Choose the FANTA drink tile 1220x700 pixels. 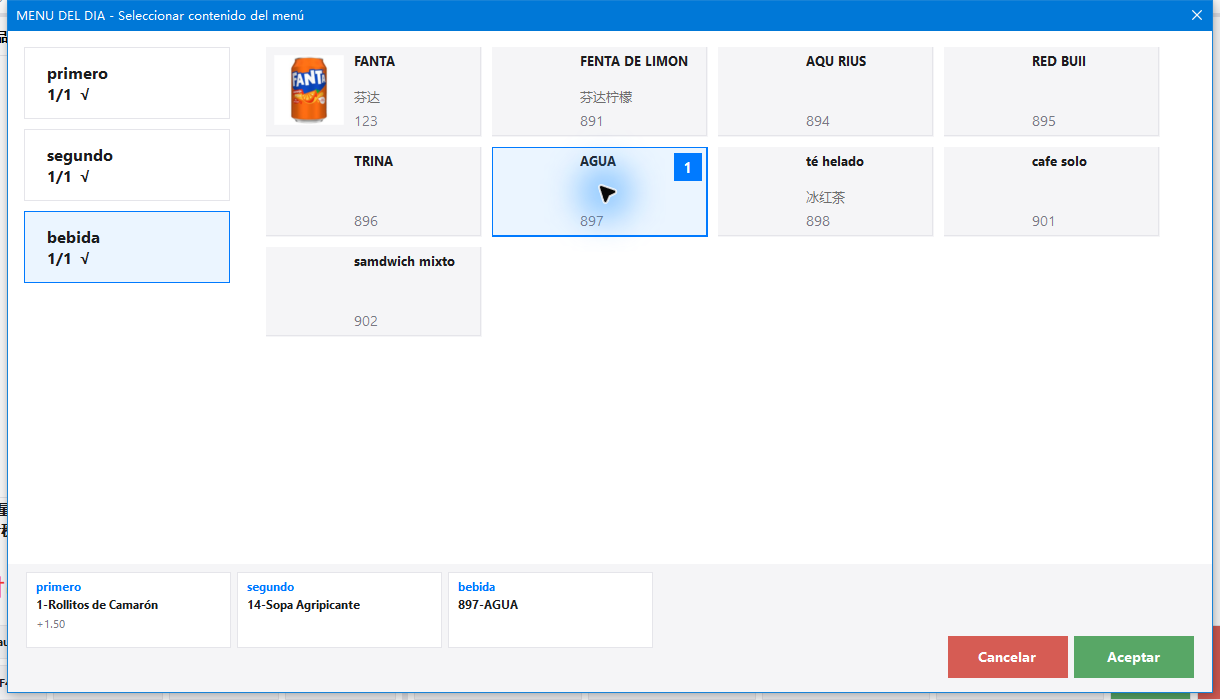[374, 91]
